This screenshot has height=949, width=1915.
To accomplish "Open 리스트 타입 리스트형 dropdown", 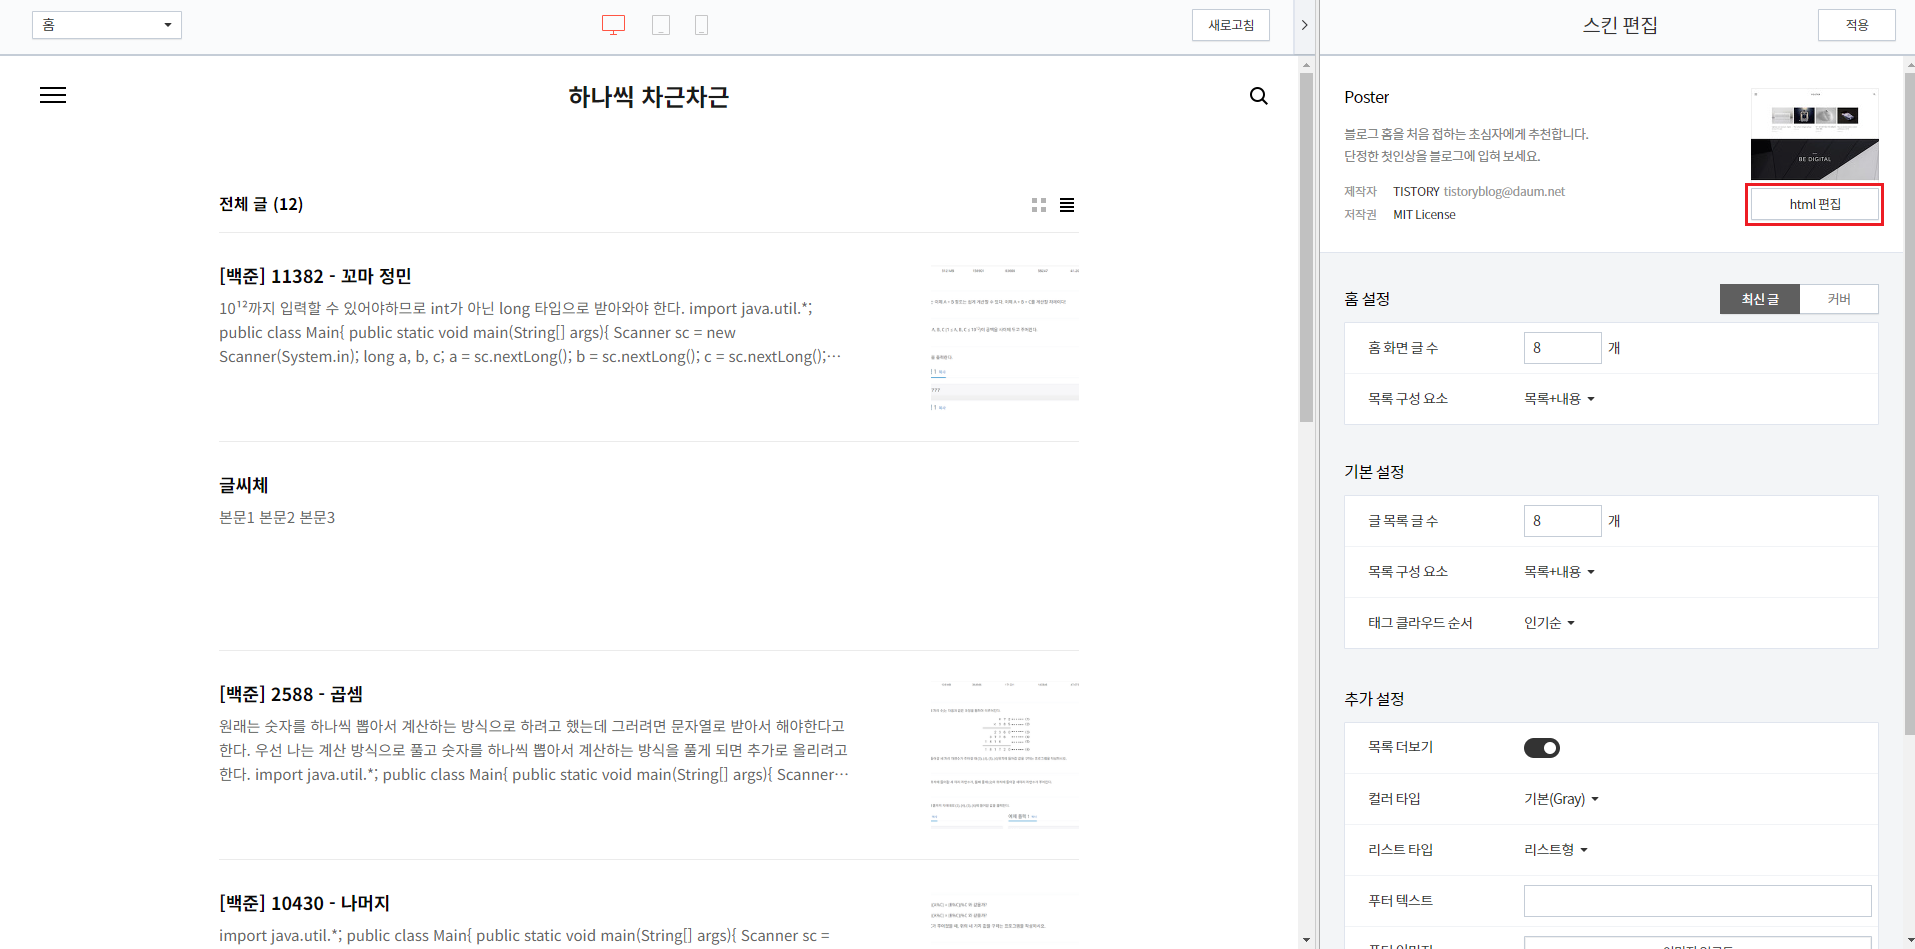I will pyautogui.click(x=1556, y=850).
